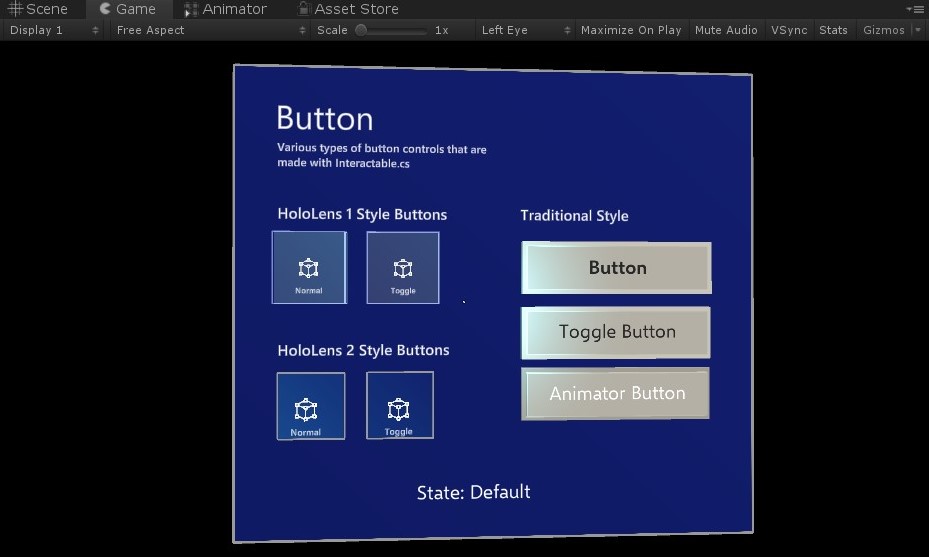Screen dimensions: 929x557
Task: Click the 'State: Default' text
Action: click(x=473, y=492)
